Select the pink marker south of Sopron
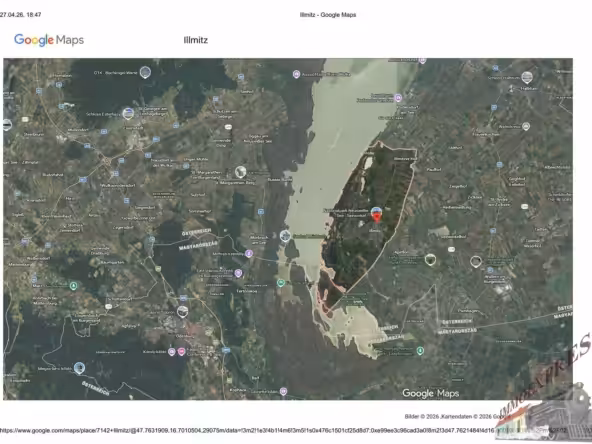The width and height of the screenshot is (592, 444). (x=182, y=352)
